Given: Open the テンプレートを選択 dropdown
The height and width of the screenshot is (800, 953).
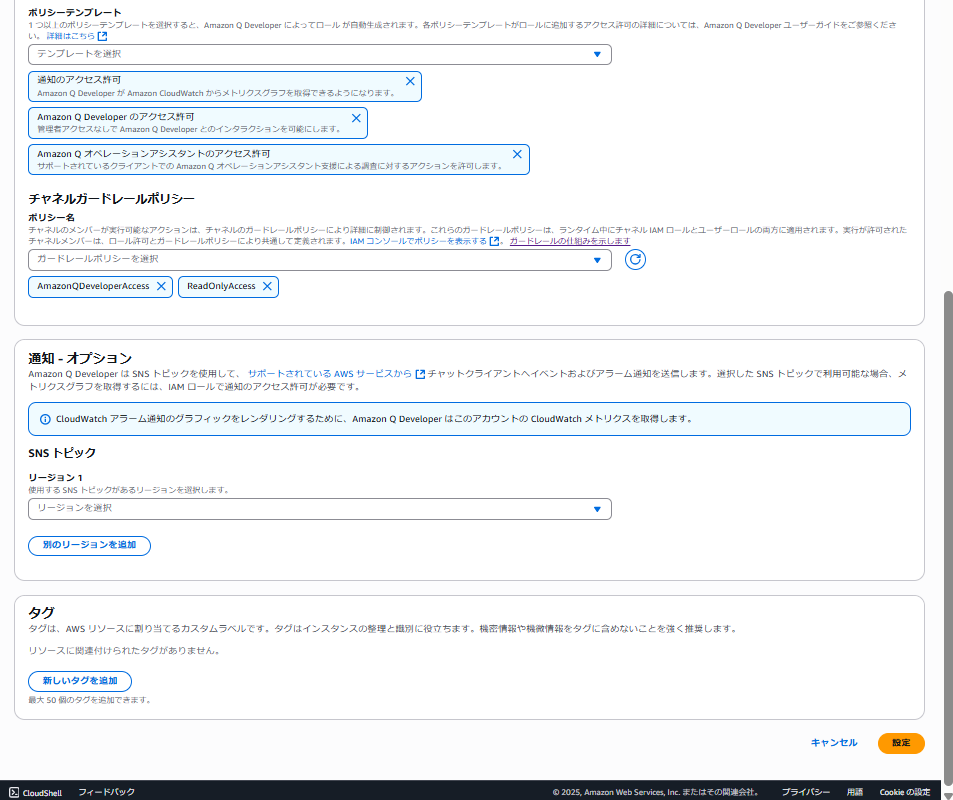Looking at the screenshot, I should point(320,54).
